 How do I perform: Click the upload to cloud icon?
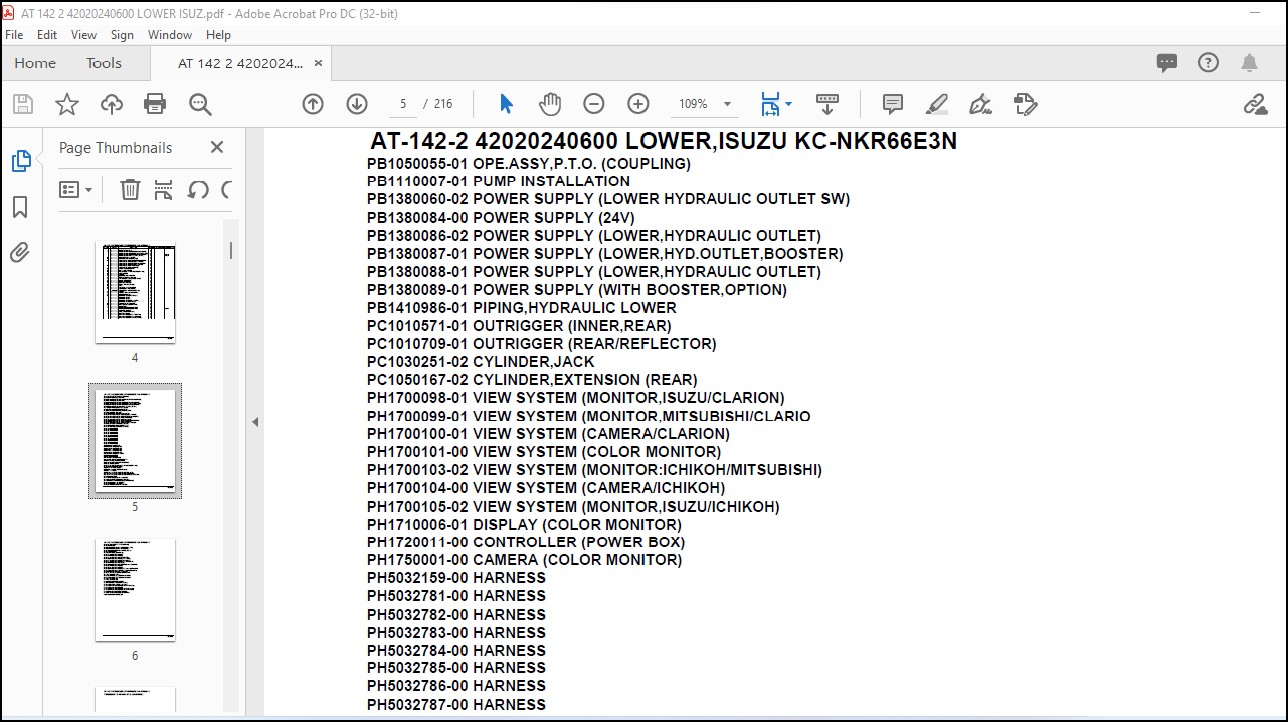[x=112, y=104]
